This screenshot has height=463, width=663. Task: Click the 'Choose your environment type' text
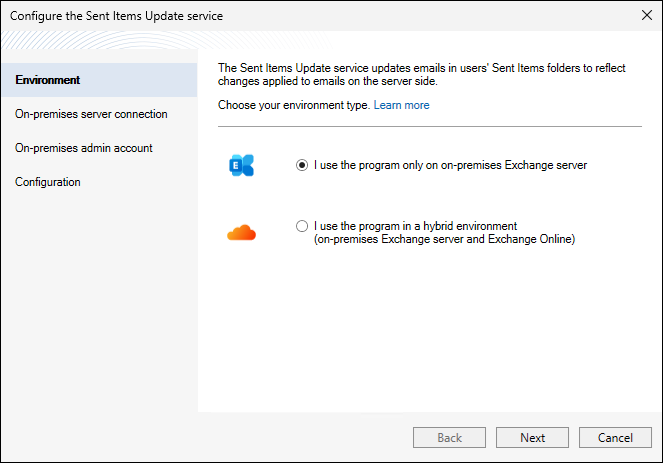coord(293,105)
